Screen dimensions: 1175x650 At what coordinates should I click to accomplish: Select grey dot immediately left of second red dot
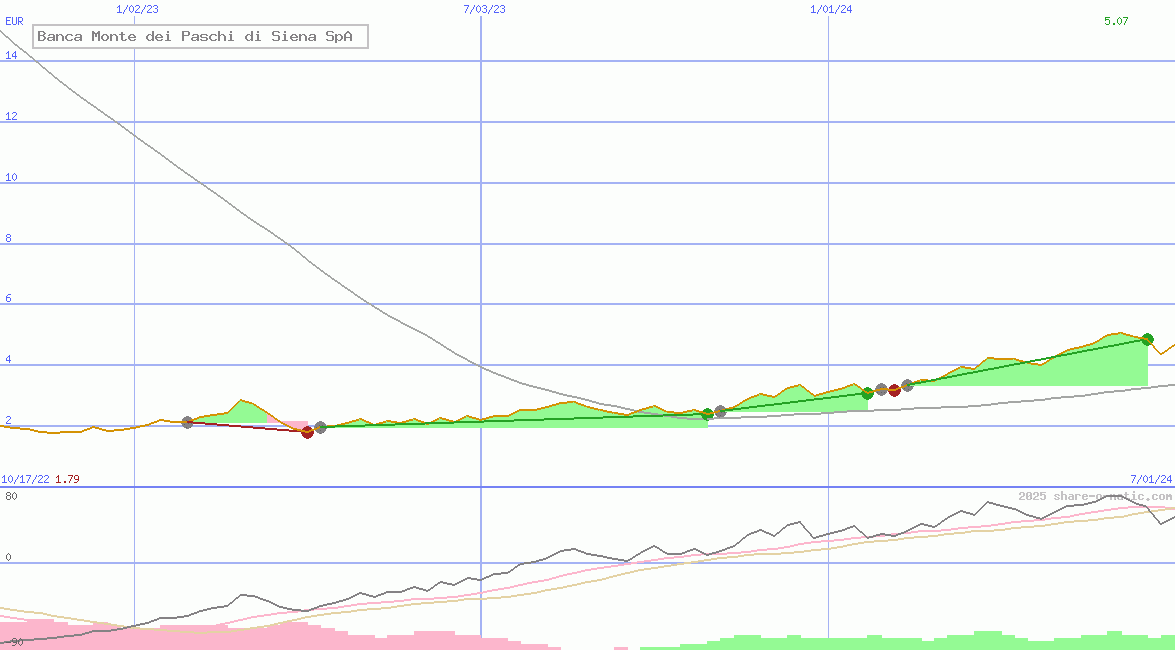(x=881, y=389)
